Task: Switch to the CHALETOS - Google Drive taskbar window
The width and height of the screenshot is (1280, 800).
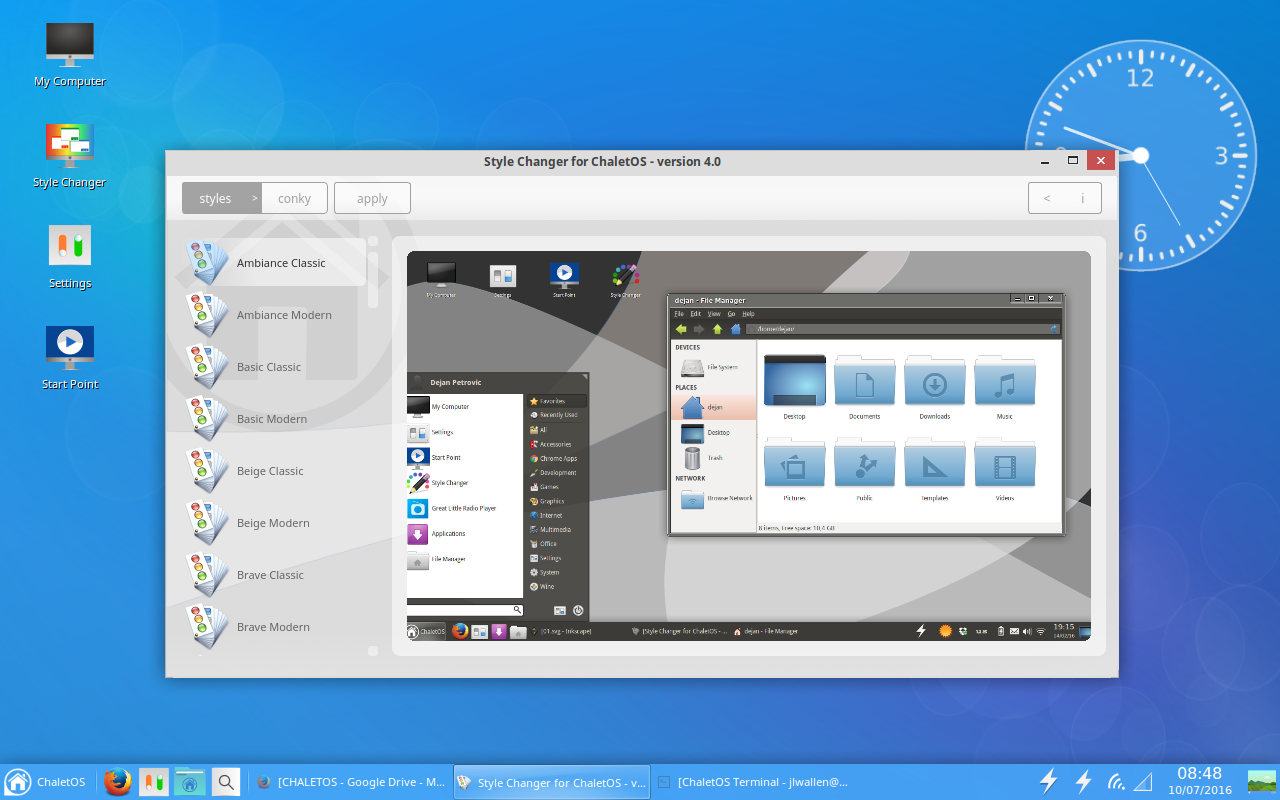Action: coord(351,782)
